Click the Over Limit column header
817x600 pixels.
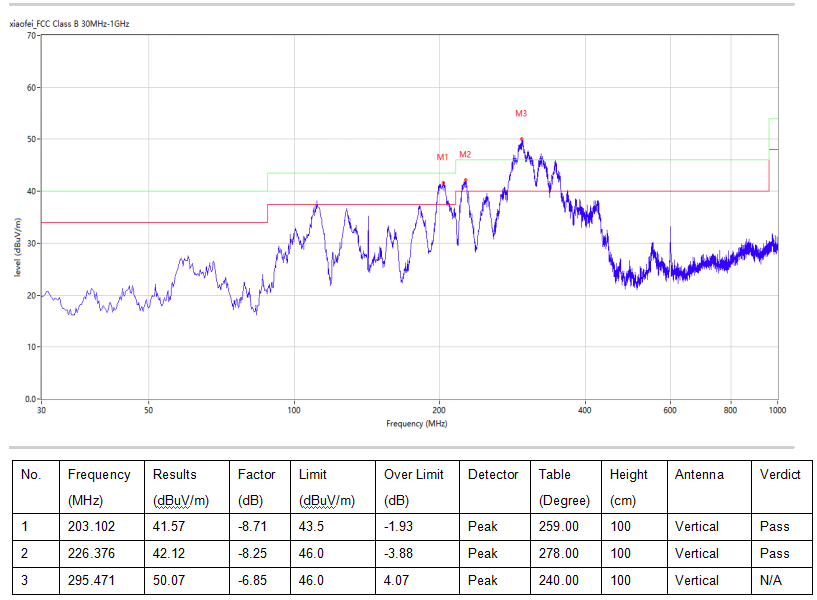pos(415,474)
